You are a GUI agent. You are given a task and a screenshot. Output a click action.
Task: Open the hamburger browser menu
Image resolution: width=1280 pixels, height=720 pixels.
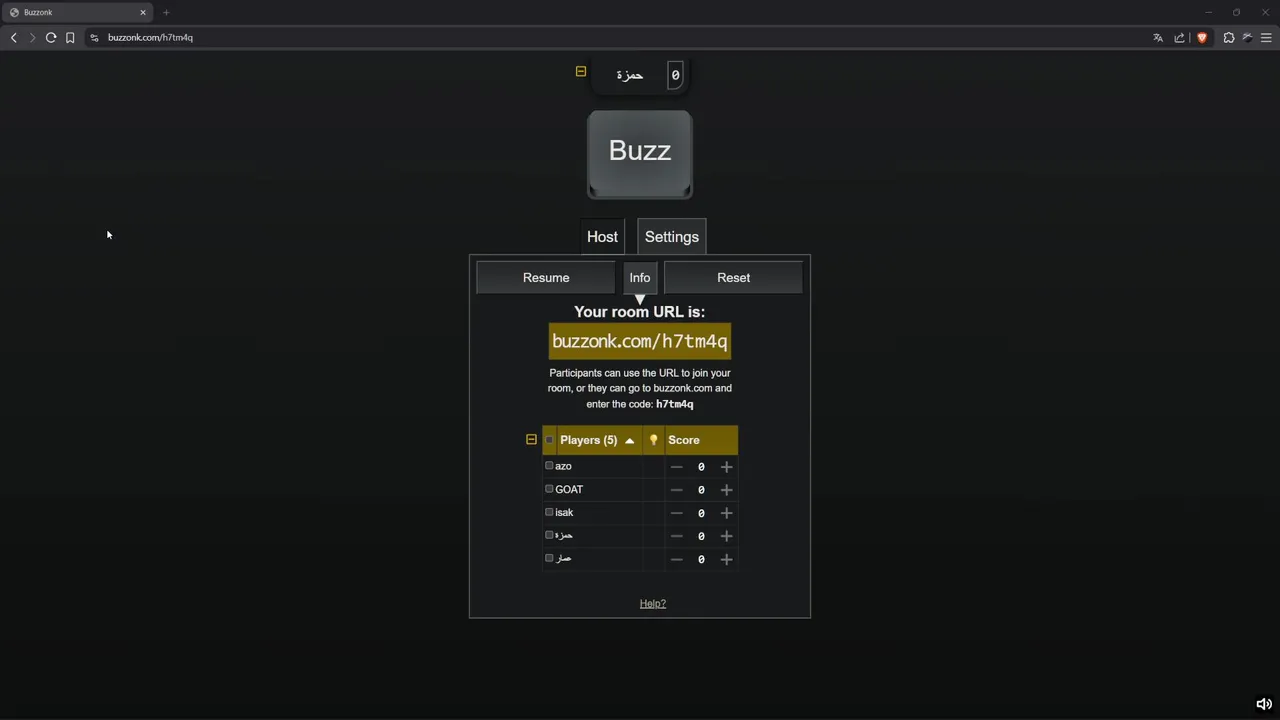click(1266, 38)
